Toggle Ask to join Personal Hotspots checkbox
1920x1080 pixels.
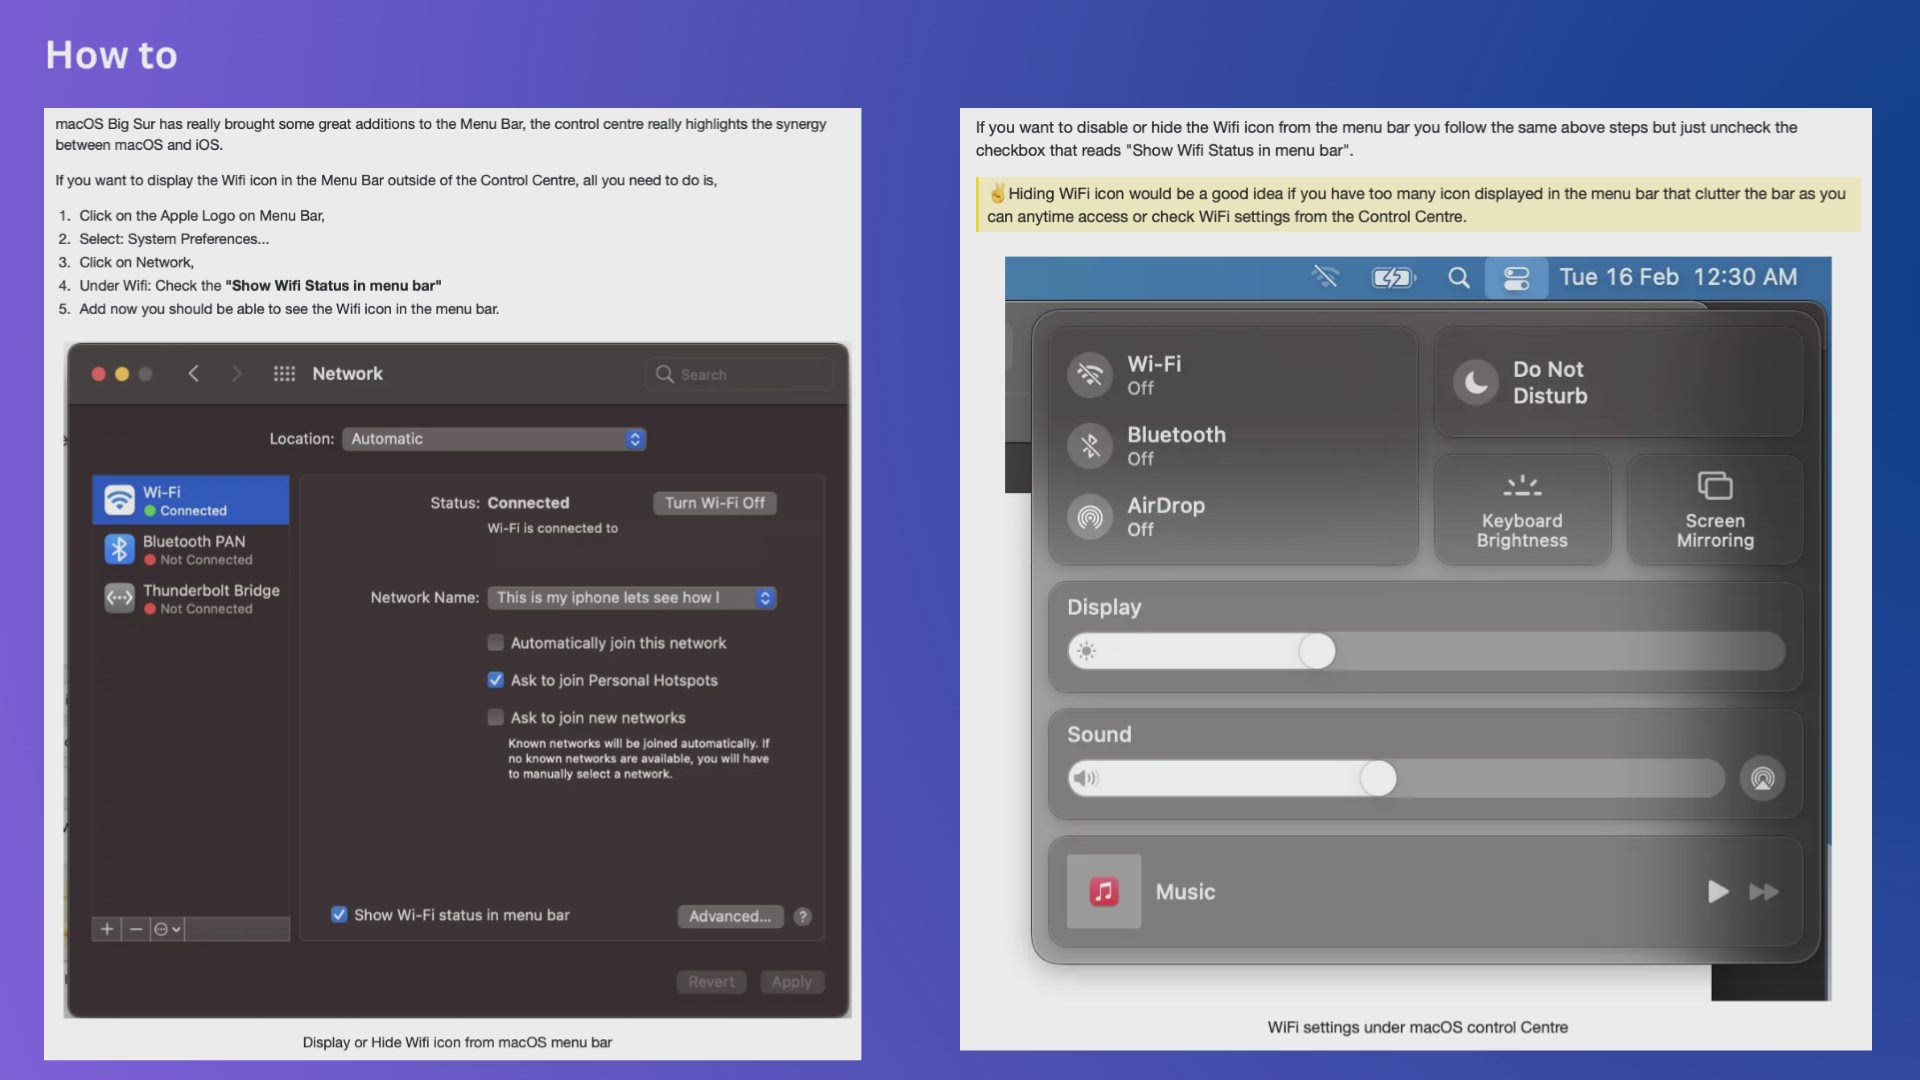pyautogui.click(x=496, y=680)
